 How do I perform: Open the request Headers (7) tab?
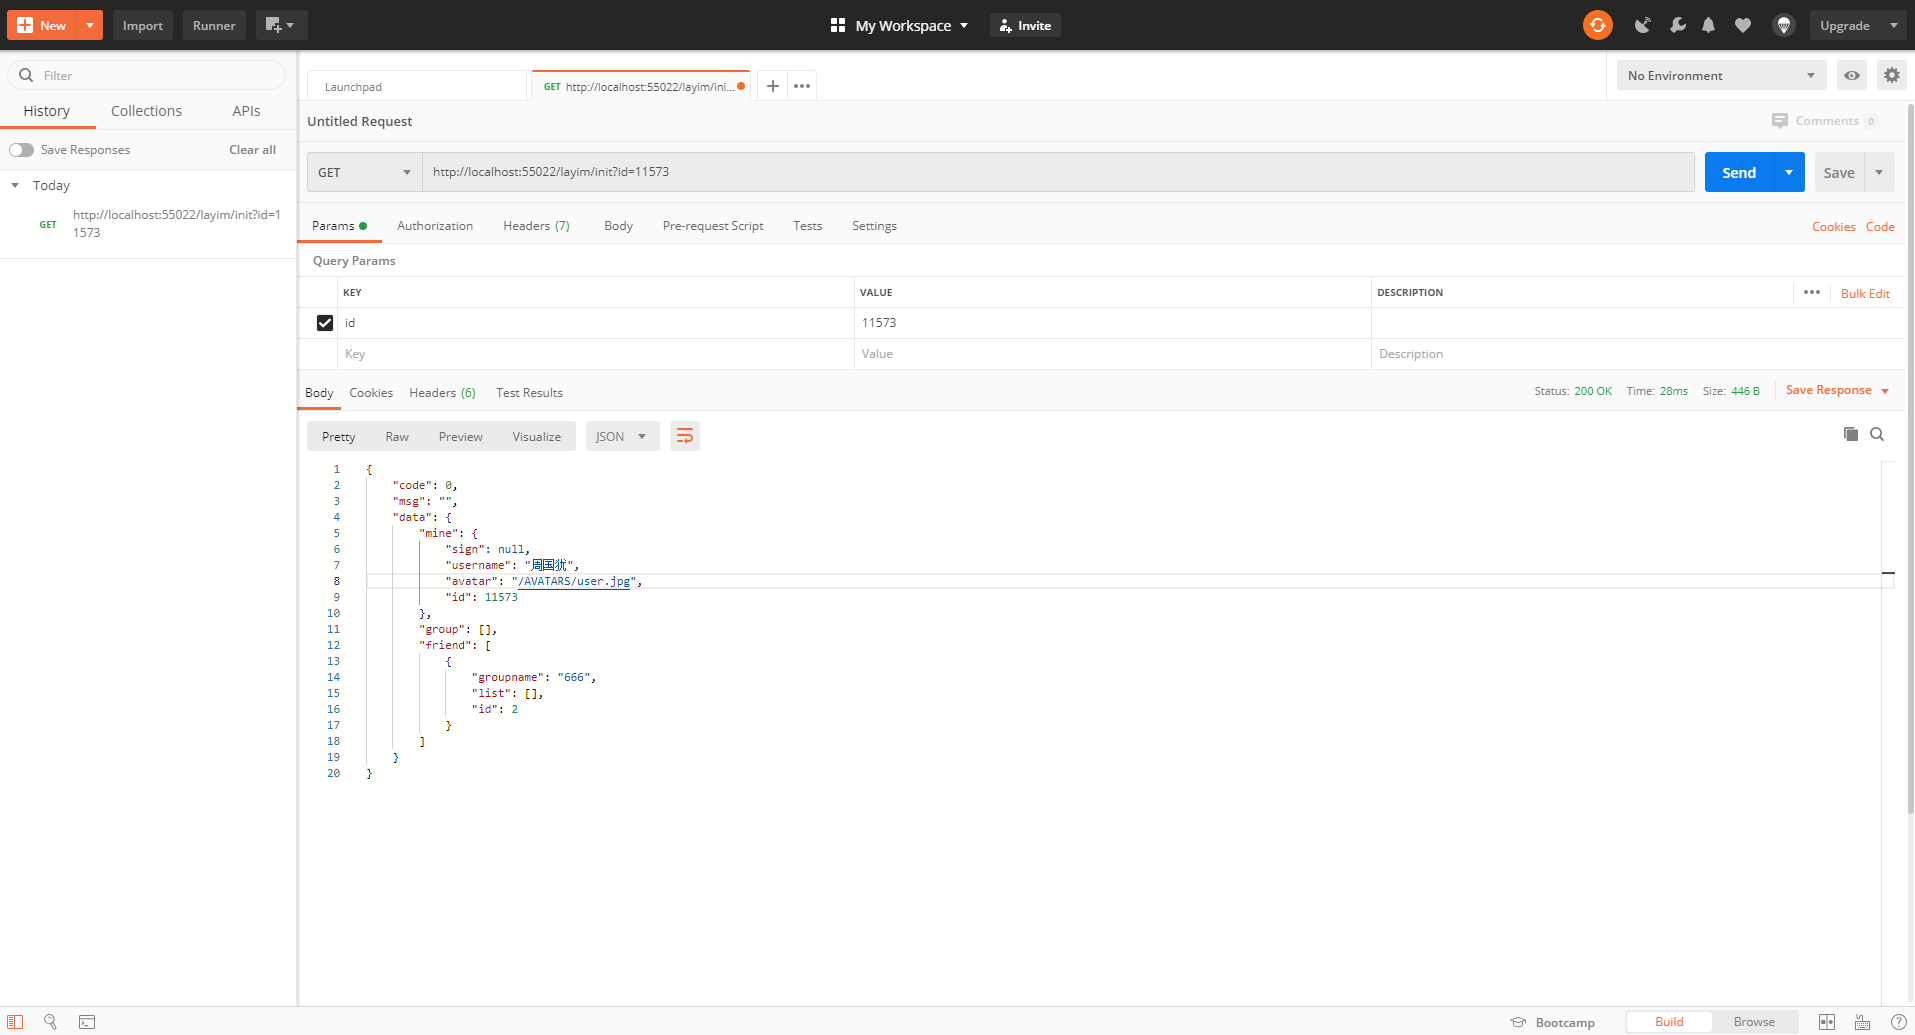(536, 226)
